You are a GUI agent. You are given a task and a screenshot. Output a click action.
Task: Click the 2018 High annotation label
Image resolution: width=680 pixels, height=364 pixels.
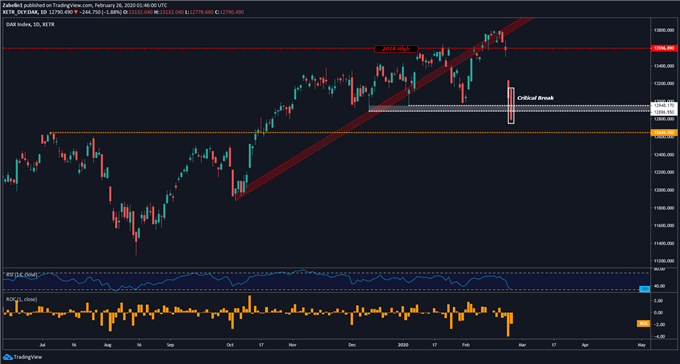[396, 49]
